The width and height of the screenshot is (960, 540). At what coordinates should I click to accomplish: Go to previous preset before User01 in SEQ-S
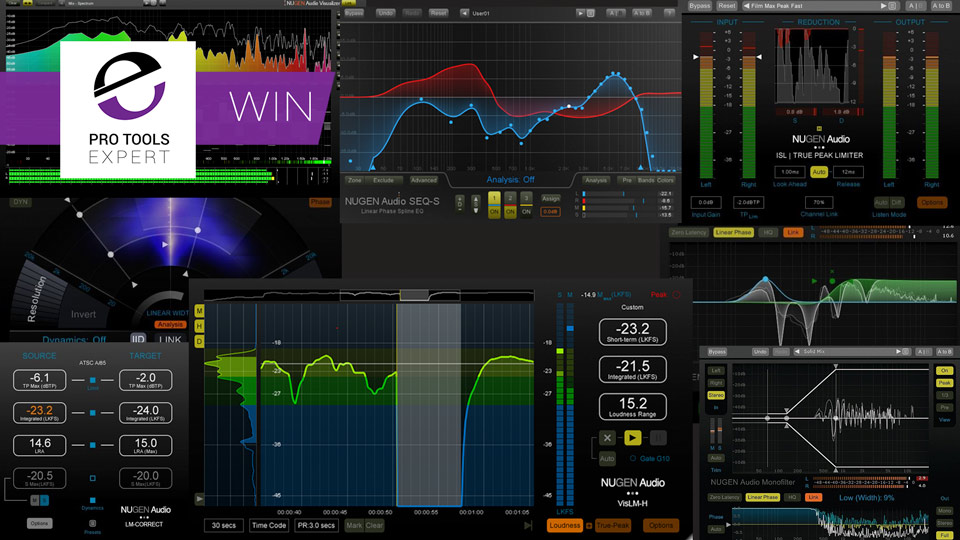tap(465, 13)
